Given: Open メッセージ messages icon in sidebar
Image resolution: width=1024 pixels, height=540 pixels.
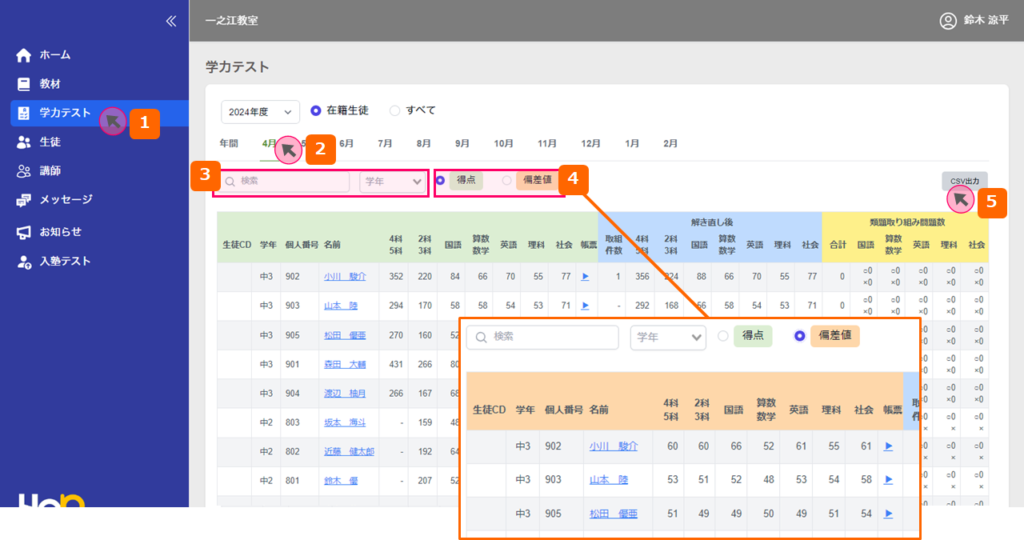Looking at the screenshot, I should click(x=24, y=200).
